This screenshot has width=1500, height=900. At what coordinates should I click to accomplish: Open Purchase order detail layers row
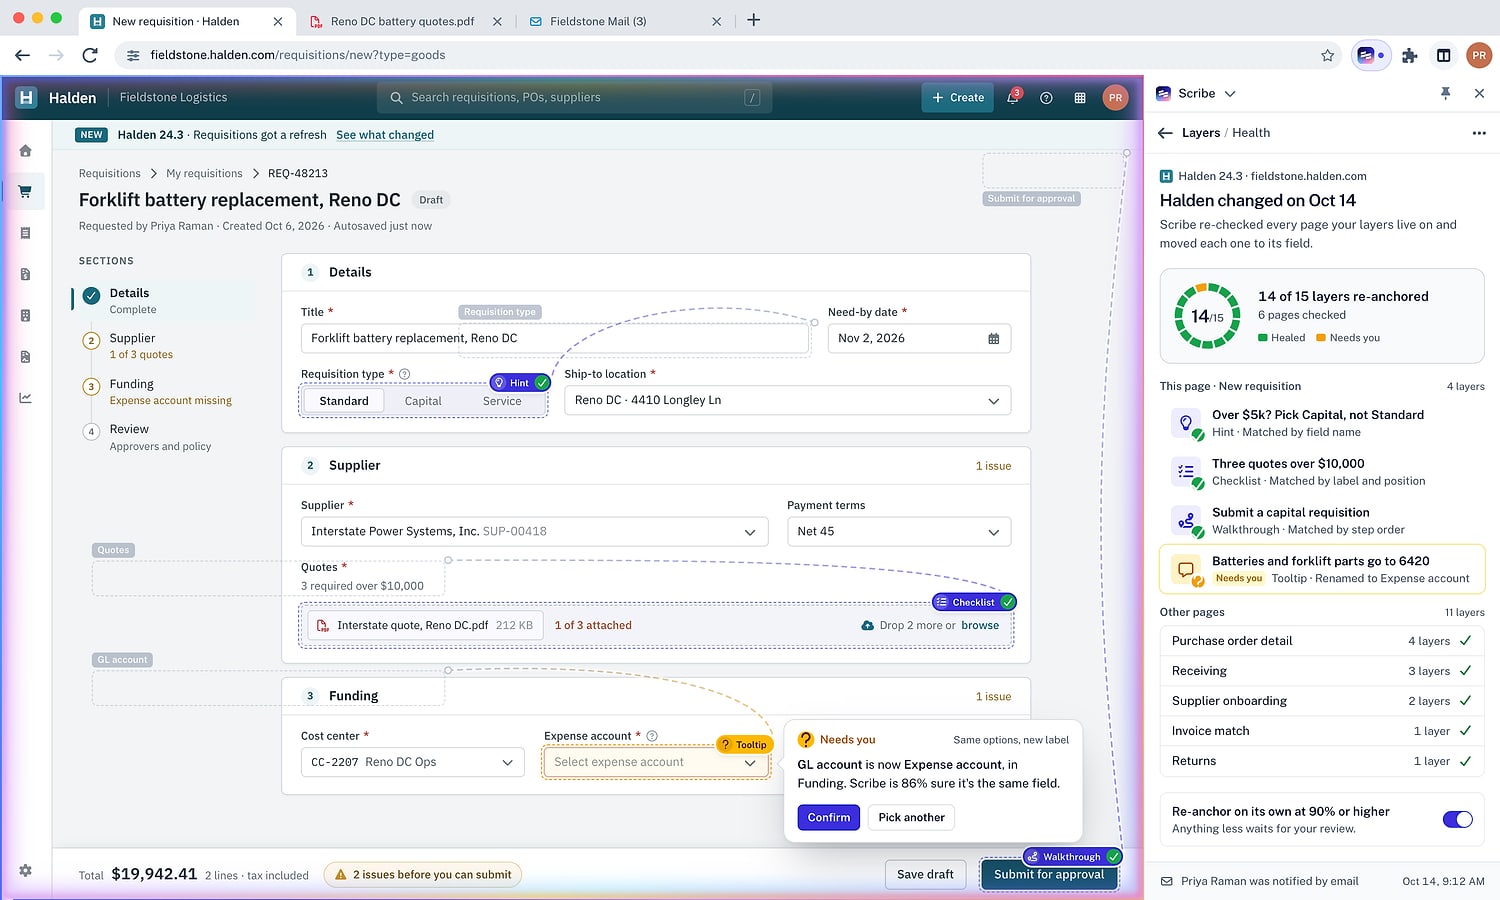coord(1322,641)
